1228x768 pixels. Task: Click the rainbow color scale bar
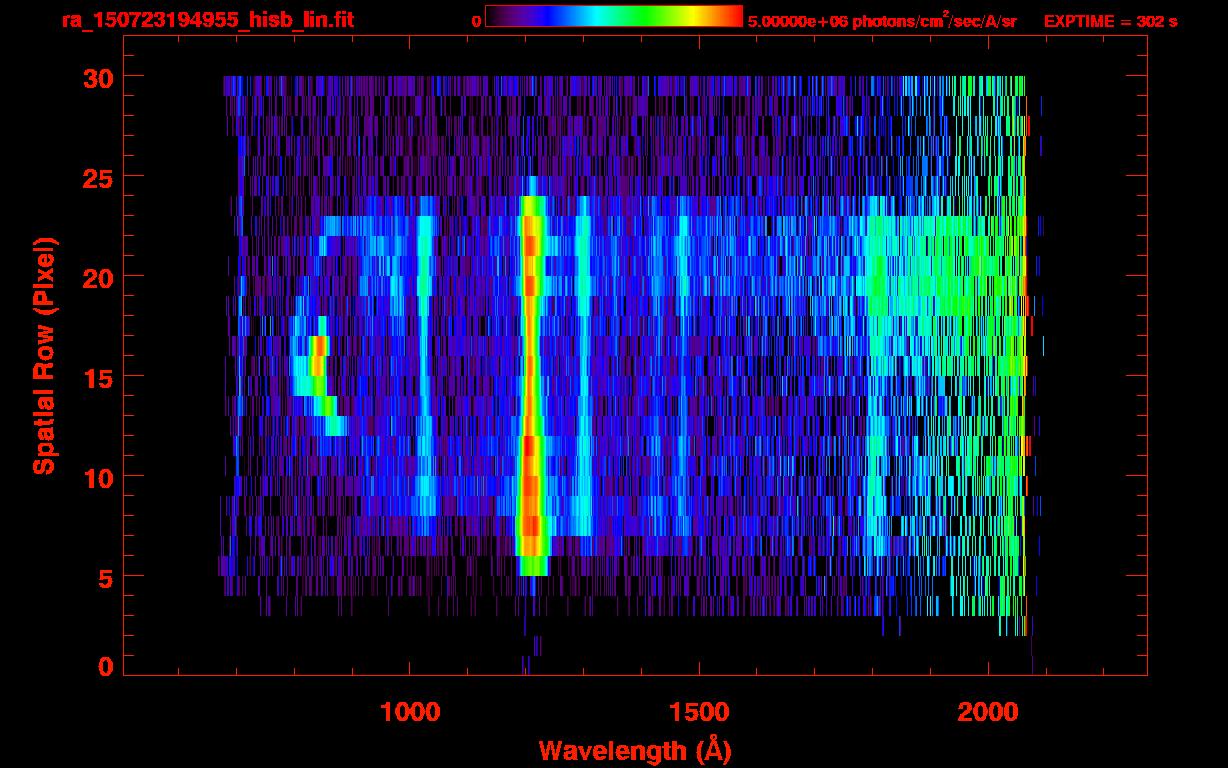click(x=613, y=16)
